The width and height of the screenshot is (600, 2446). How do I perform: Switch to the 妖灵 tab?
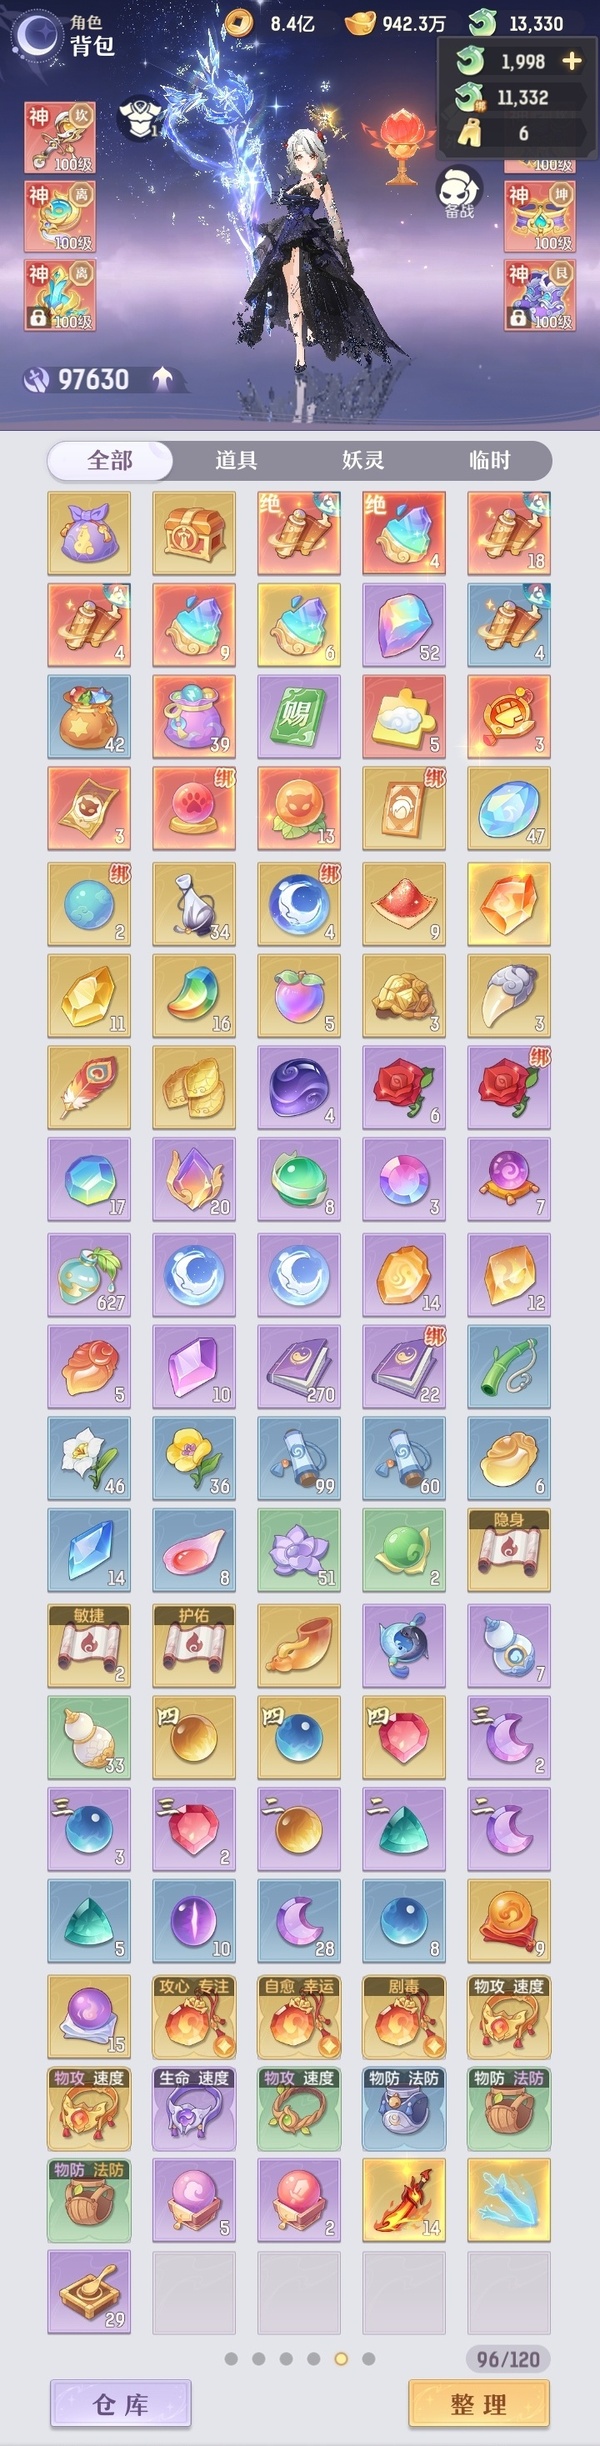[x=363, y=460]
